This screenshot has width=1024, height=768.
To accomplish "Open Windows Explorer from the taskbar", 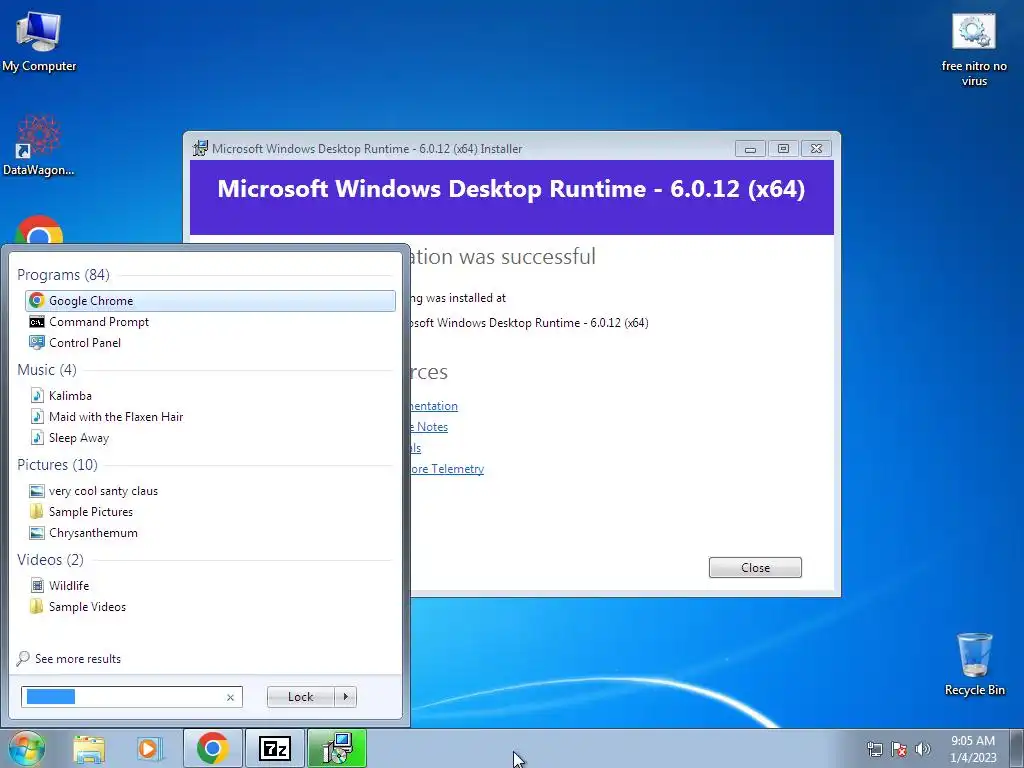I will pyautogui.click(x=89, y=749).
